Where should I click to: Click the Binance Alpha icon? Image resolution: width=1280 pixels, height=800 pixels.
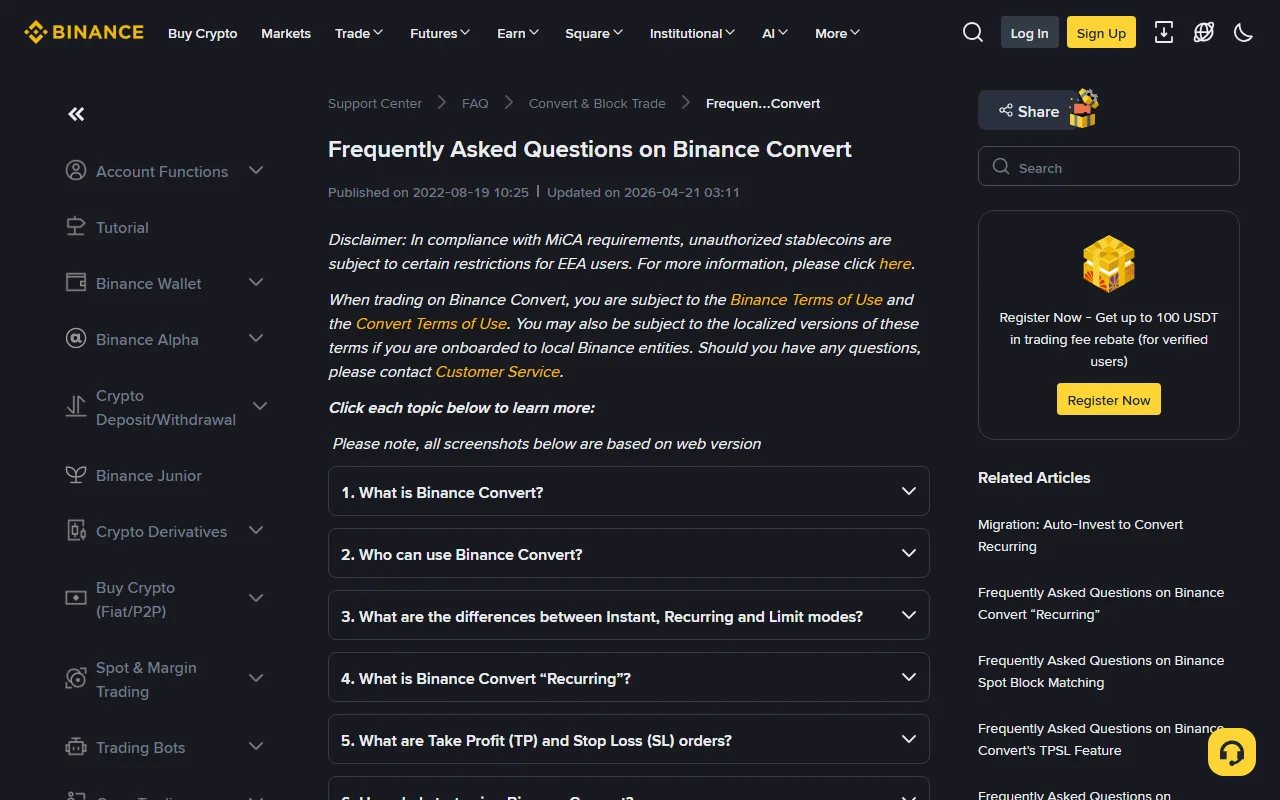click(x=76, y=339)
